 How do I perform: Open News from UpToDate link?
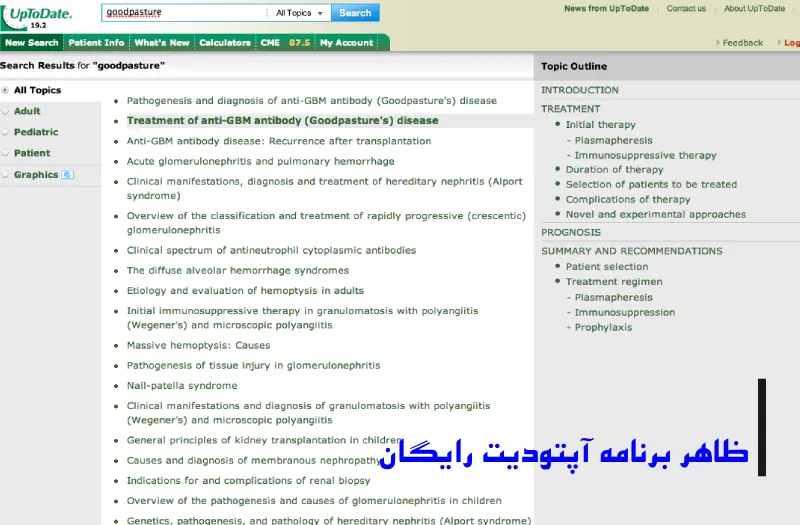point(607,8)
